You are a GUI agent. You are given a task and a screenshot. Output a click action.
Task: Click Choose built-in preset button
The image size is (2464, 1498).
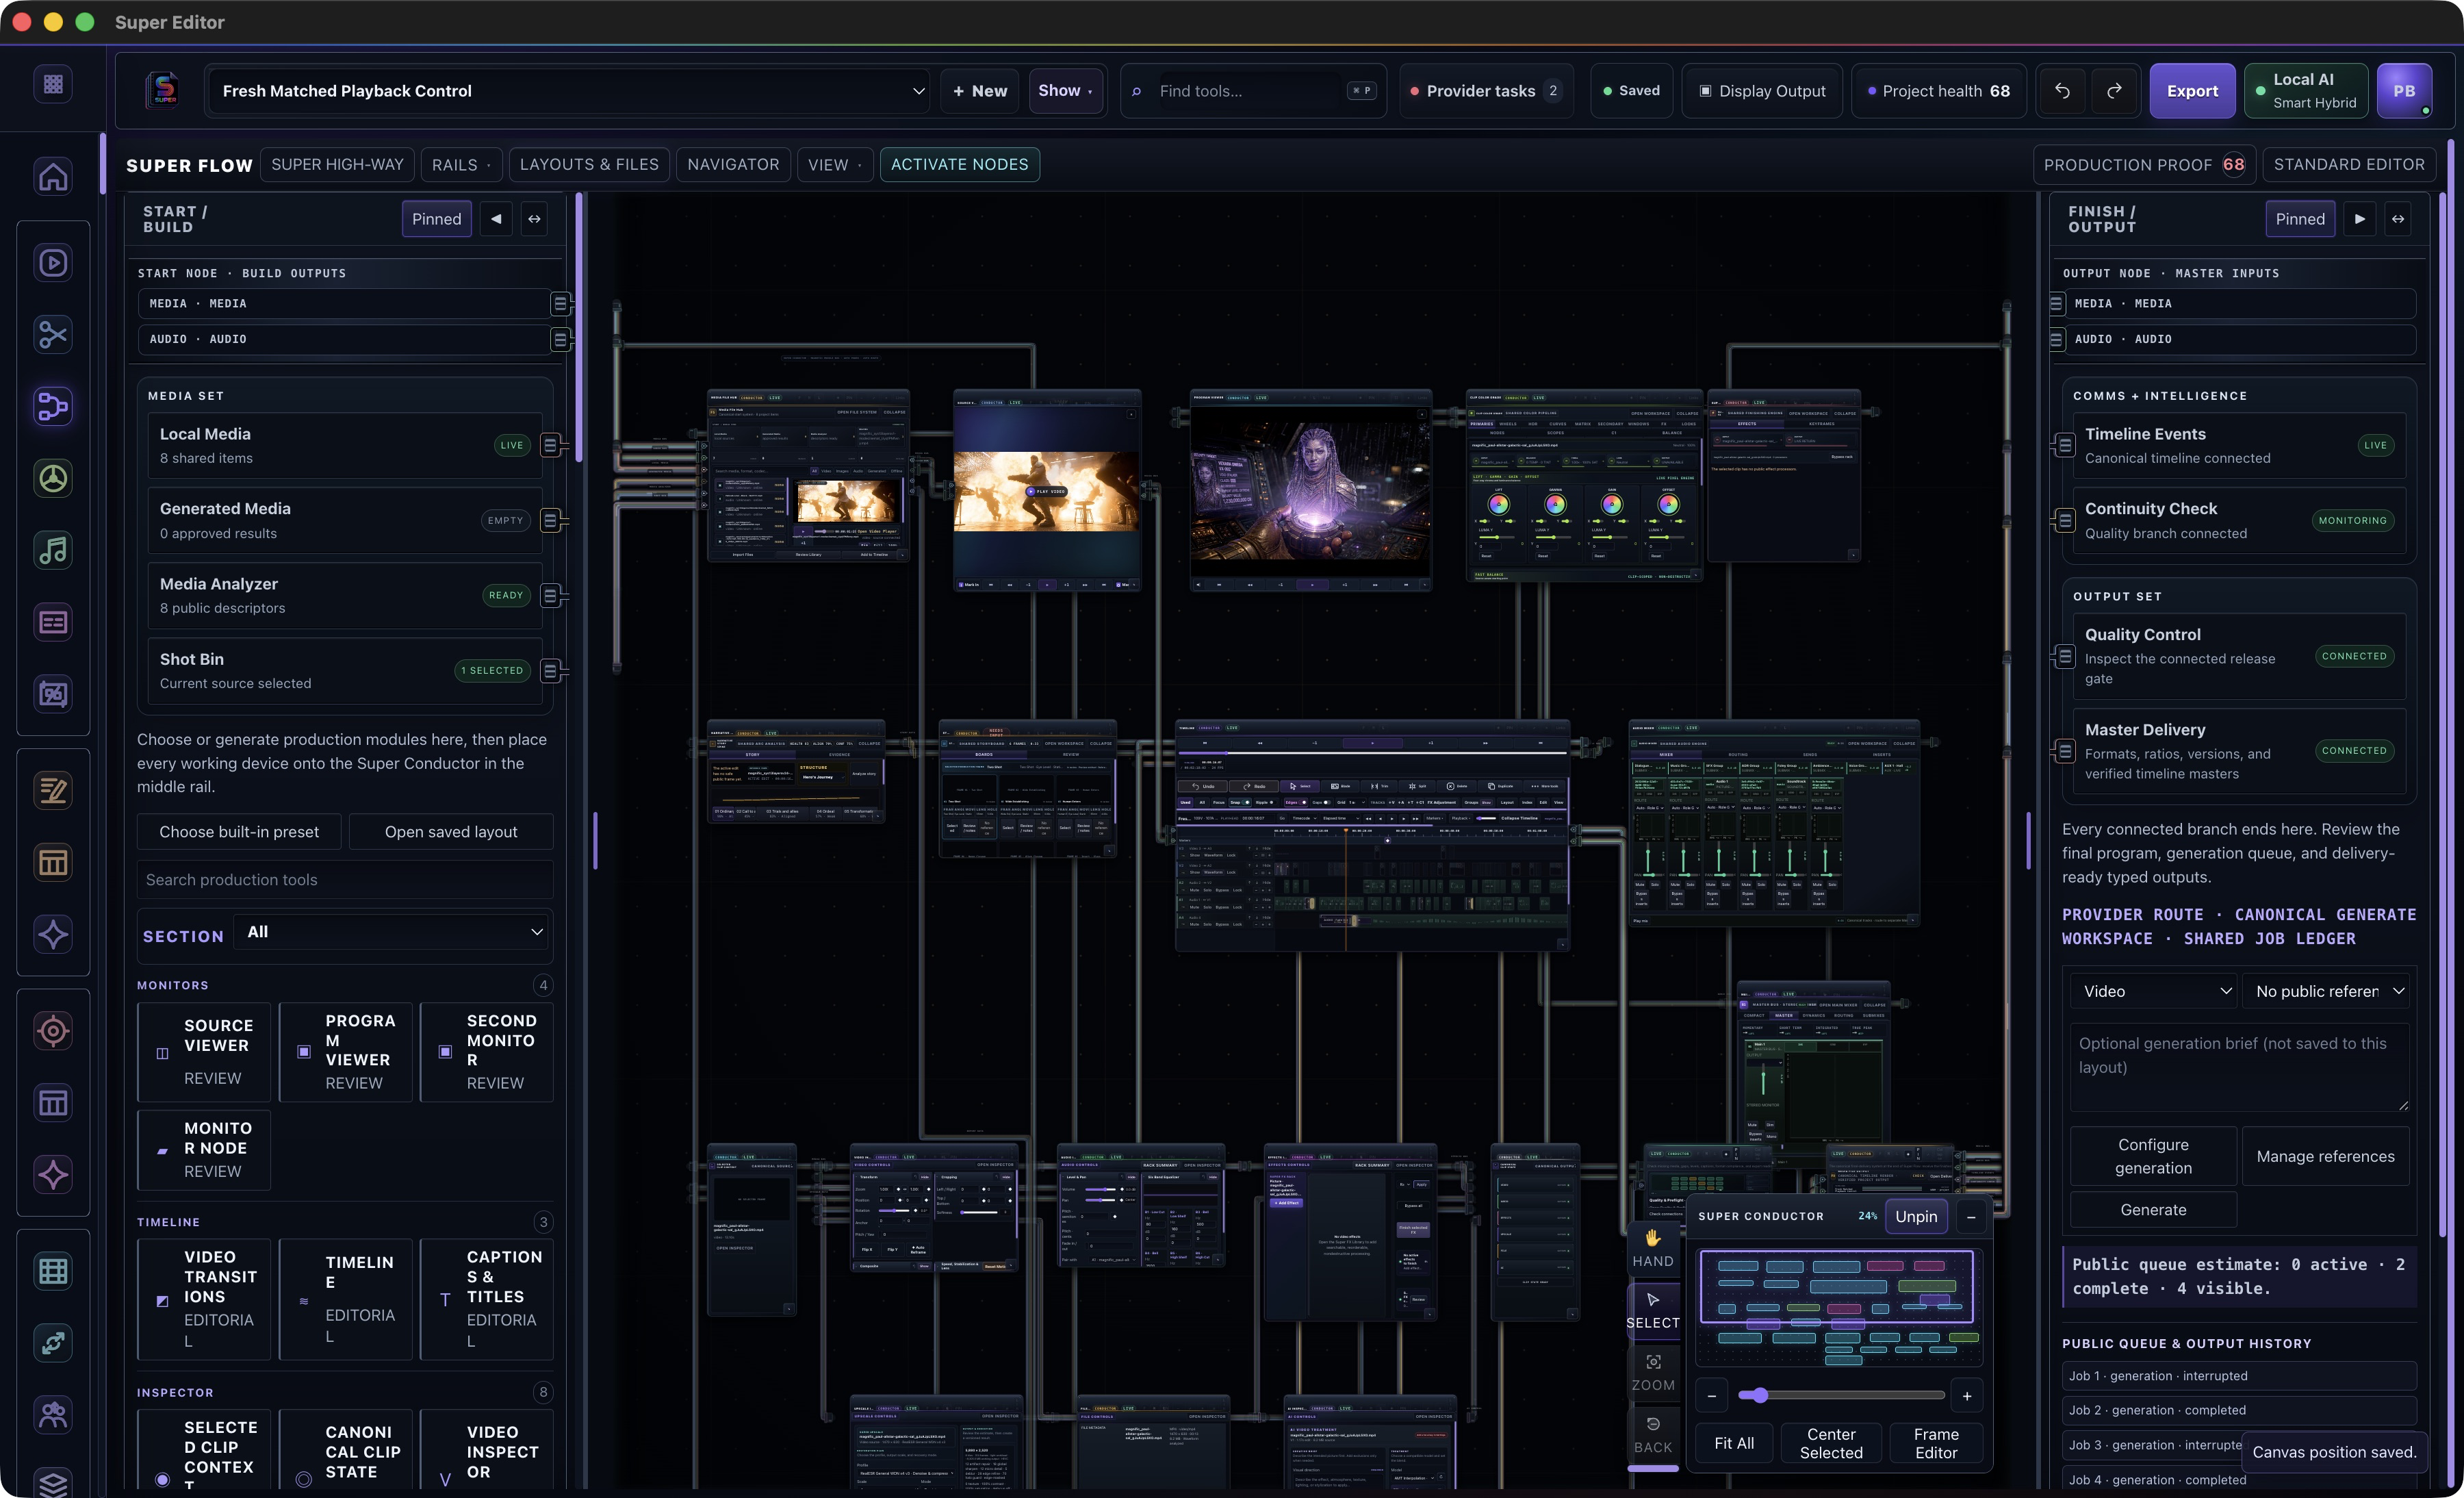[239, 832]
